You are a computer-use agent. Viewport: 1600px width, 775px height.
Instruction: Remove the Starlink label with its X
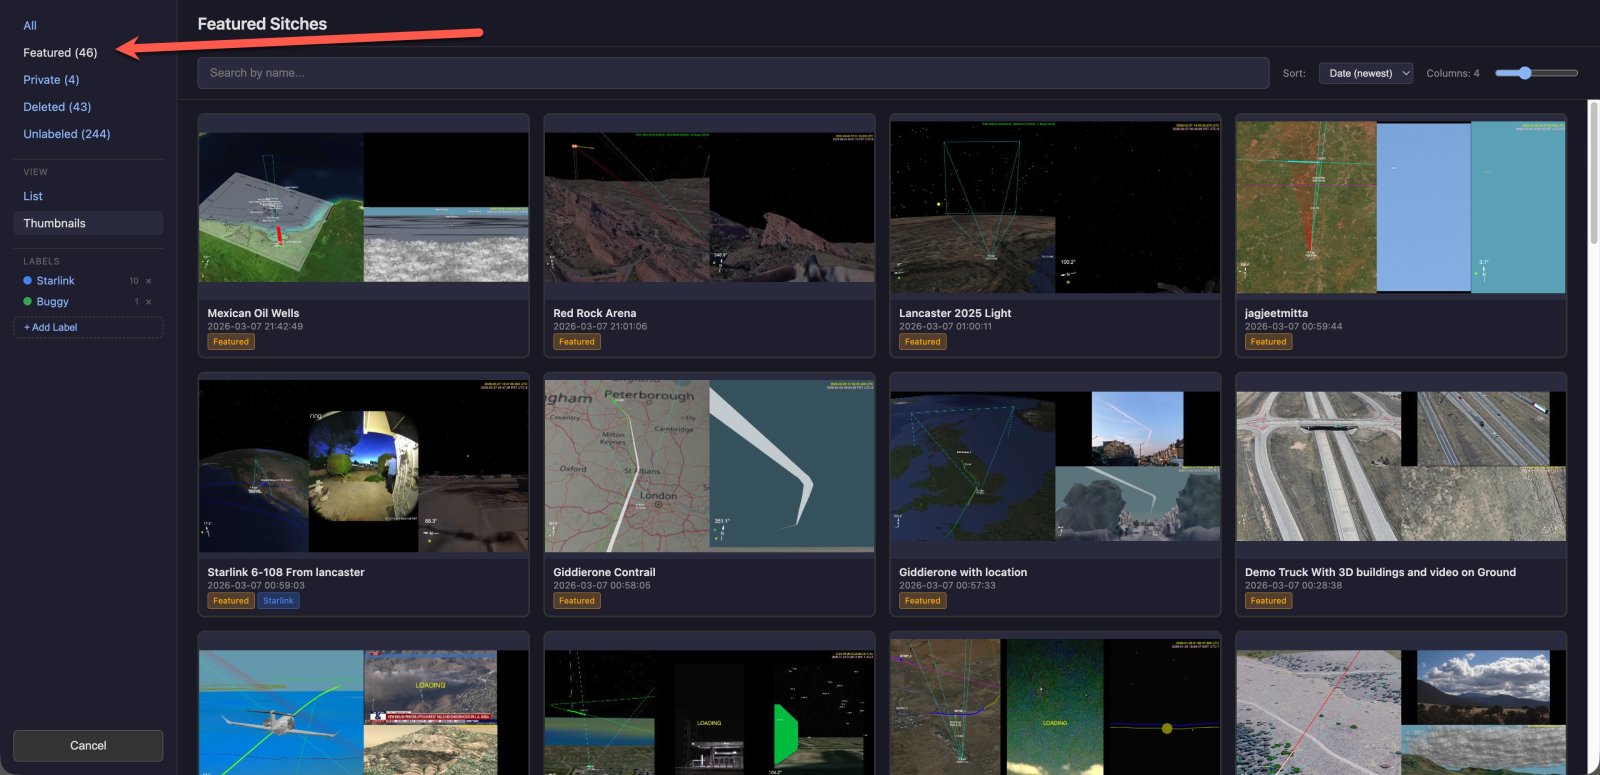149,281
